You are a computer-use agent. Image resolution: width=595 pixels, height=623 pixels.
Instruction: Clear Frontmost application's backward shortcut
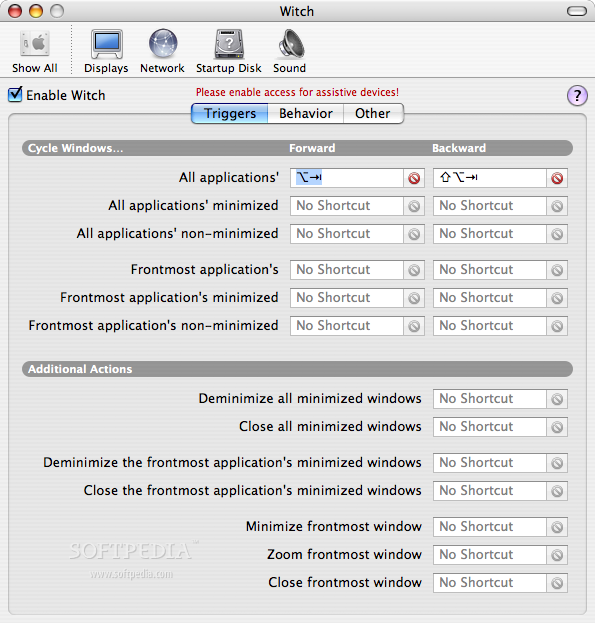(x=557, y=270)
